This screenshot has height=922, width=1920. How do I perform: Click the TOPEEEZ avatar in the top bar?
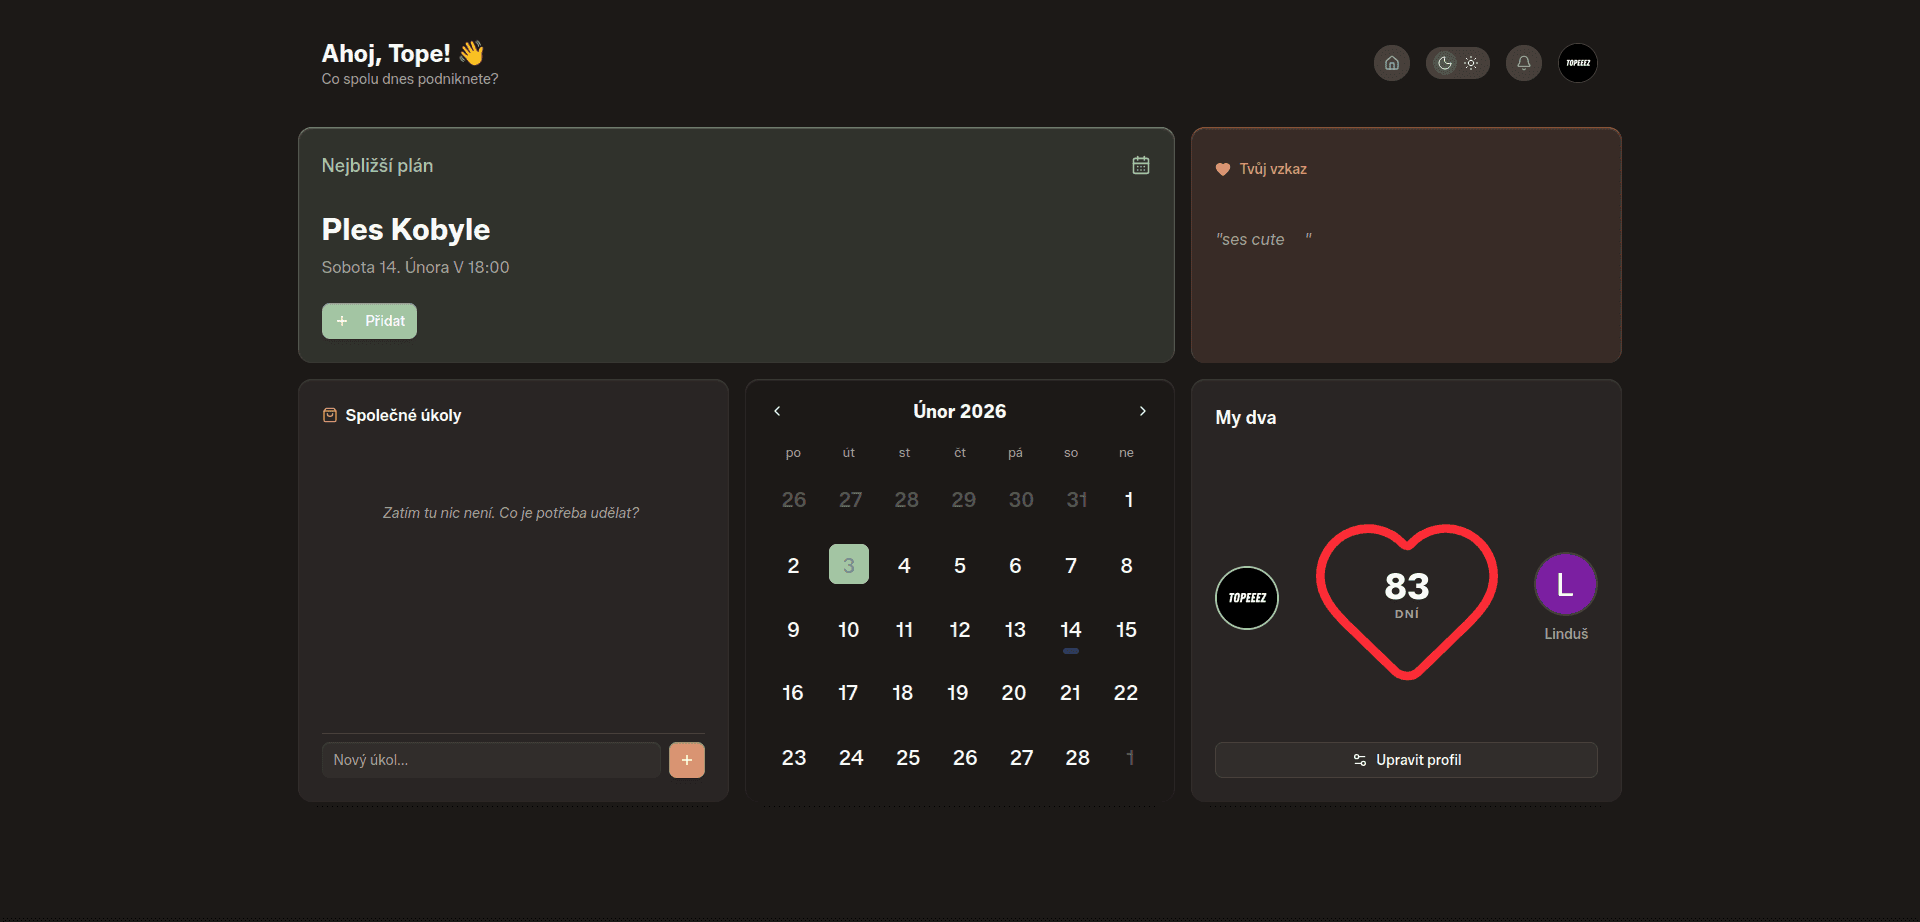point(1577,63)
